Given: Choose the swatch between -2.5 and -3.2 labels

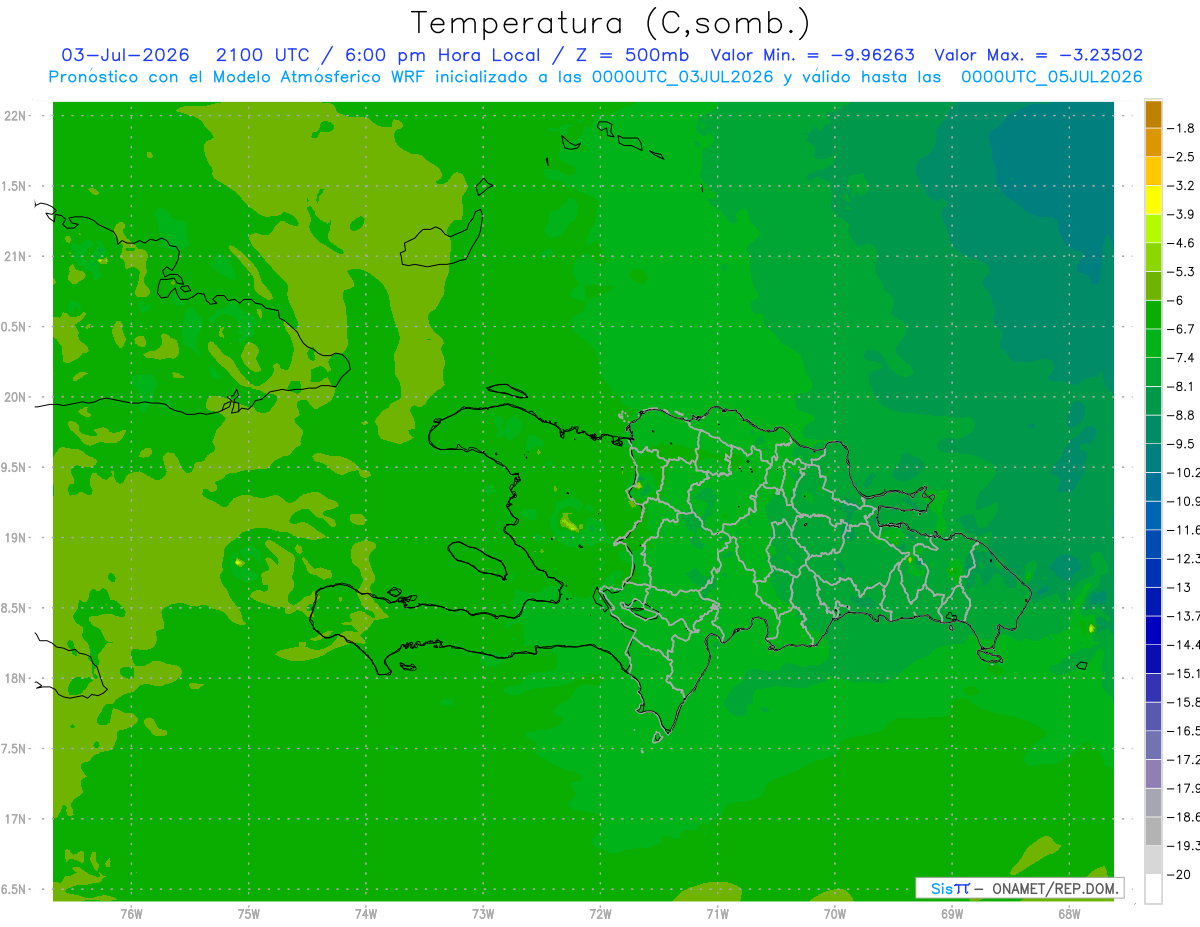Looking at the screenshot, I should click(x=1153, y=171).
